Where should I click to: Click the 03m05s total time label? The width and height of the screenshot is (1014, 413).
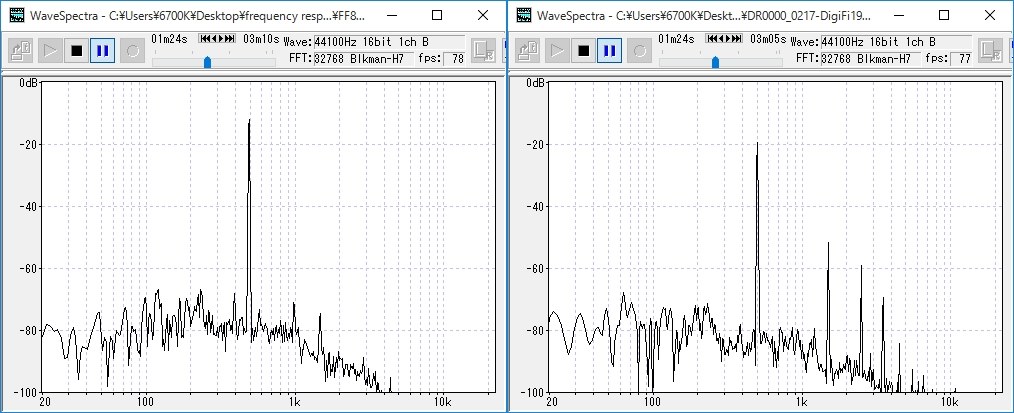[x=768, y=39]
